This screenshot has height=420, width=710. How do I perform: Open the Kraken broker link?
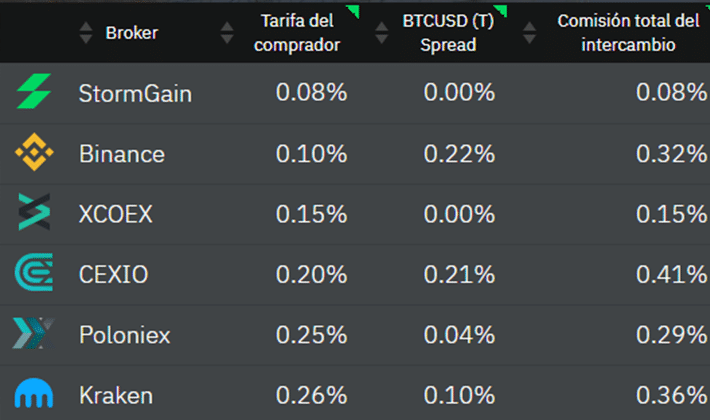coord(116,395)
